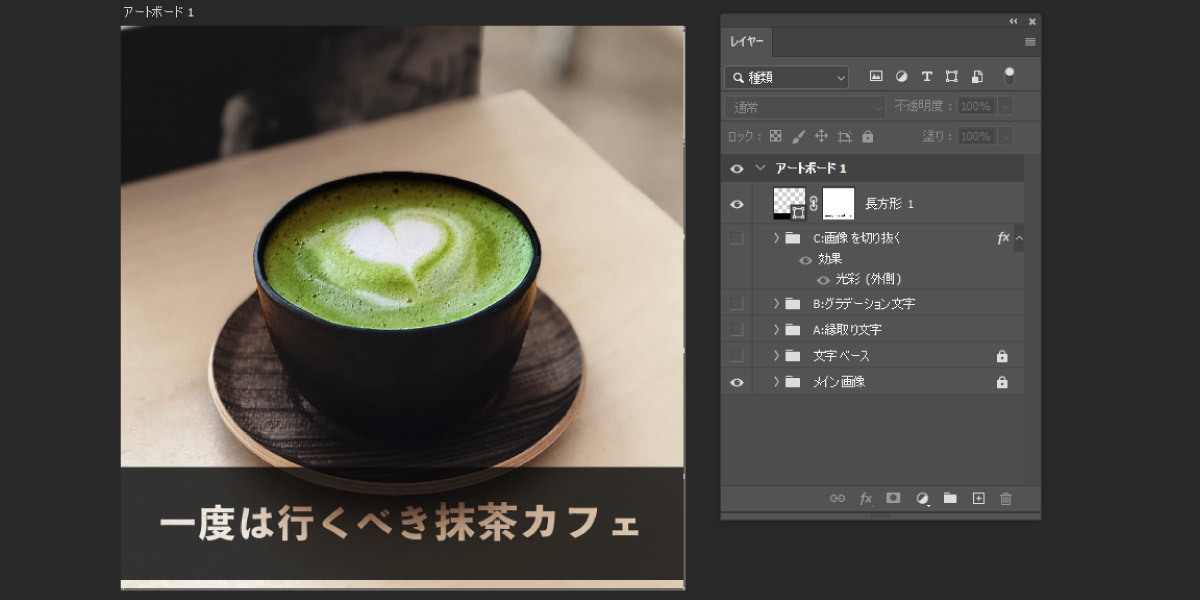Expand the C:画像を切り抜く group
The image size is (1200, 600).
pyautogui.click(x=776, y=238)
